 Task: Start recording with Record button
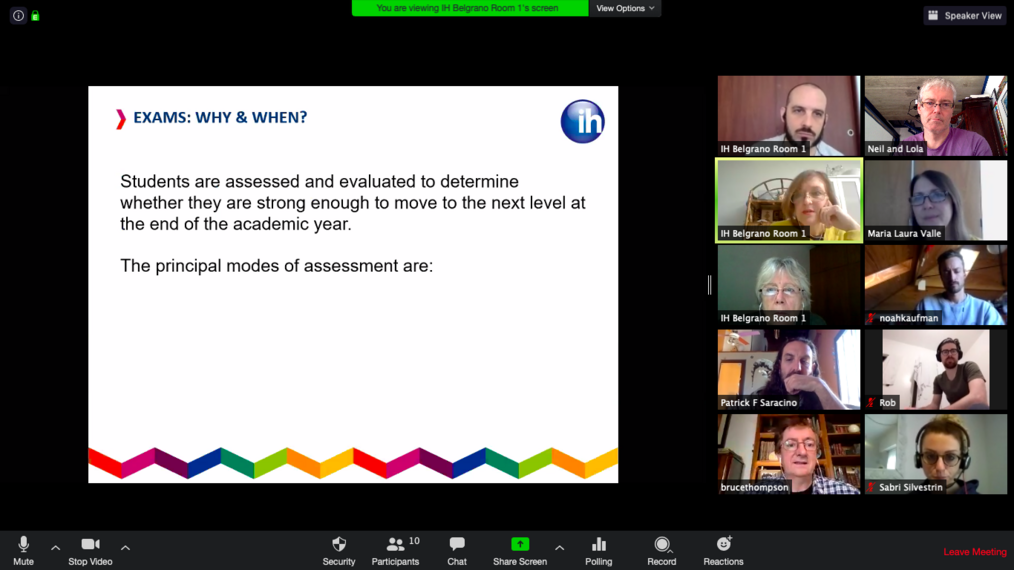click(x=662, y=551)
